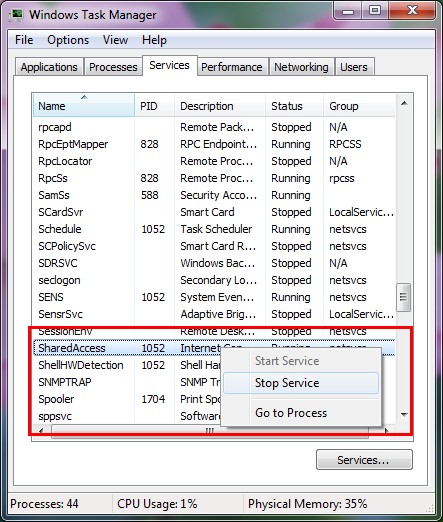Select the sppsvc service row

(x=127, y=416)
